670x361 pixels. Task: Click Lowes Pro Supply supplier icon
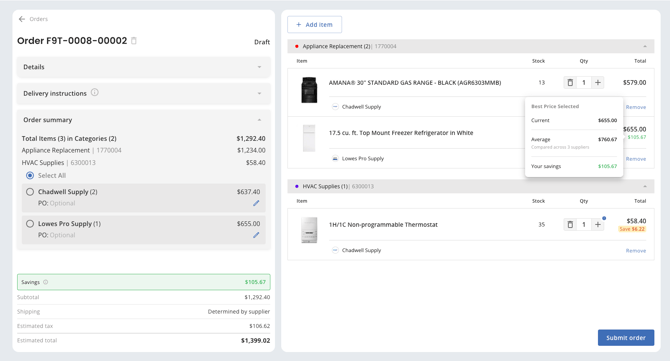click(335, 158)
